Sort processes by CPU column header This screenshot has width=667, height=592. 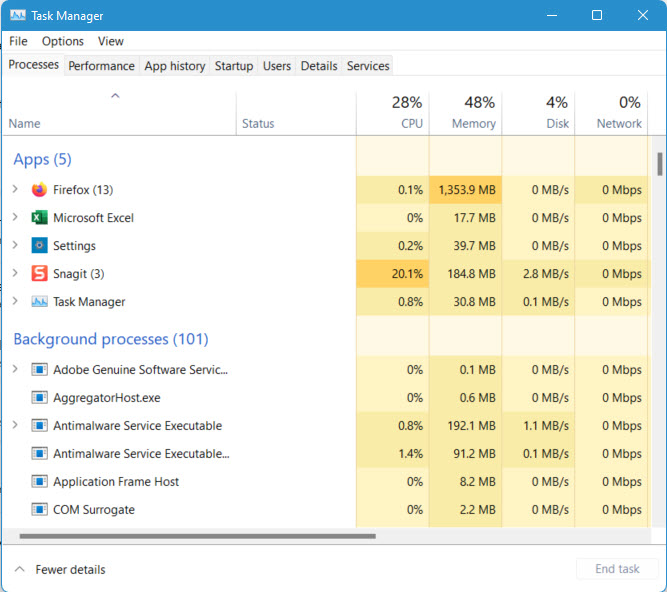click(x=393, y=113)
